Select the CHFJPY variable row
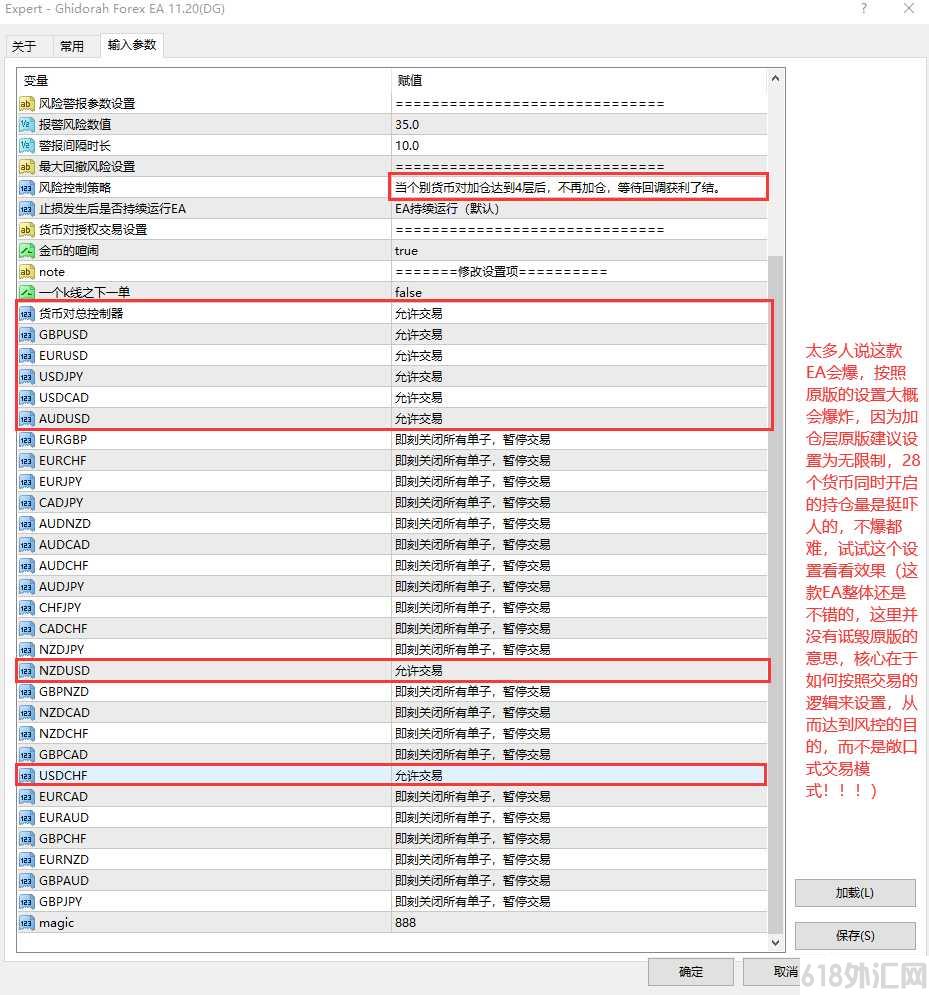Screen dimensions: 929x995 click(392, 607)
